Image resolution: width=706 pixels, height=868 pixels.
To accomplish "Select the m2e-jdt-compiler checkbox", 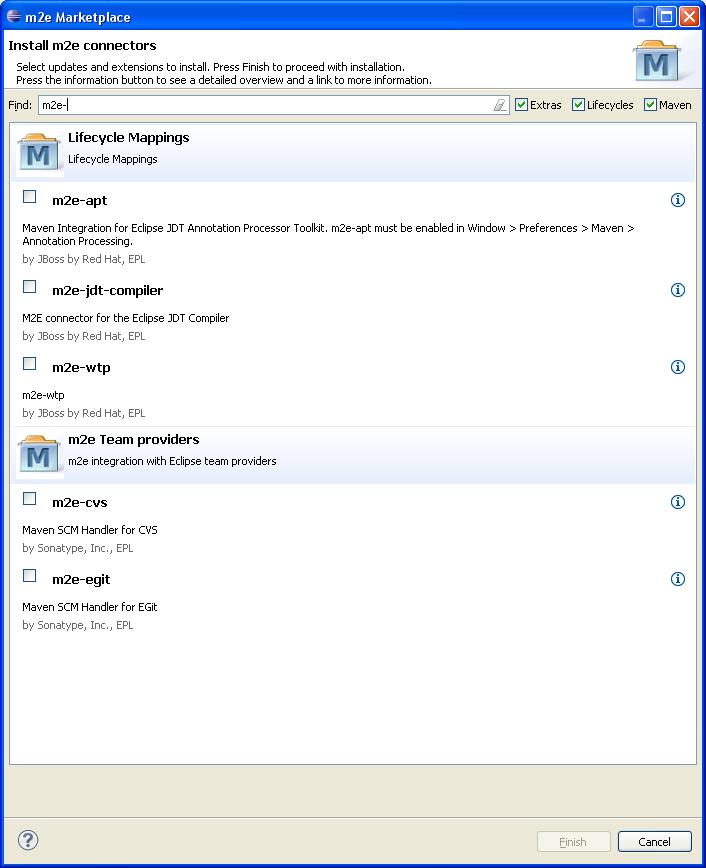I will tap(30, 287).
